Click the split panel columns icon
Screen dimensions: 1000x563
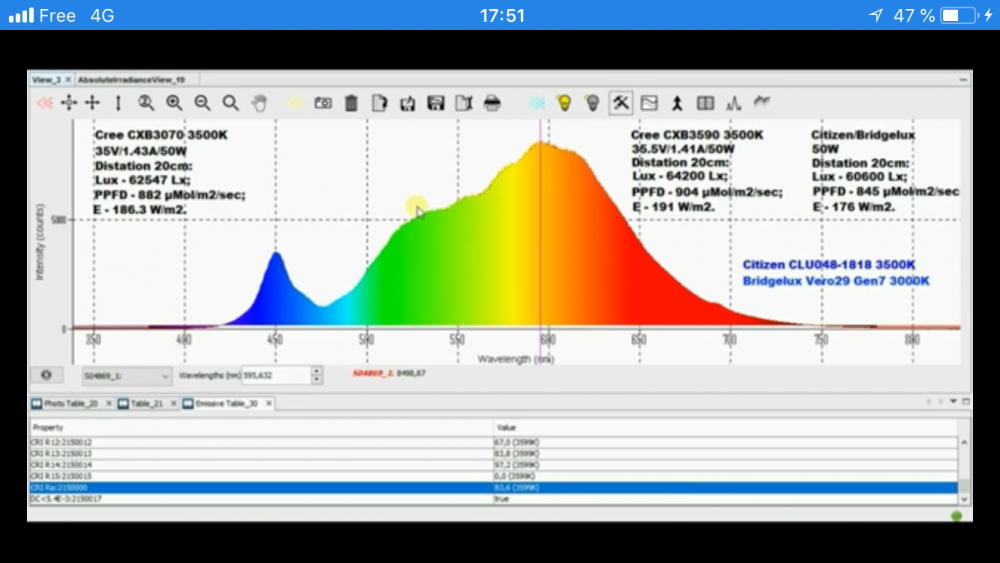coord(705,103)
